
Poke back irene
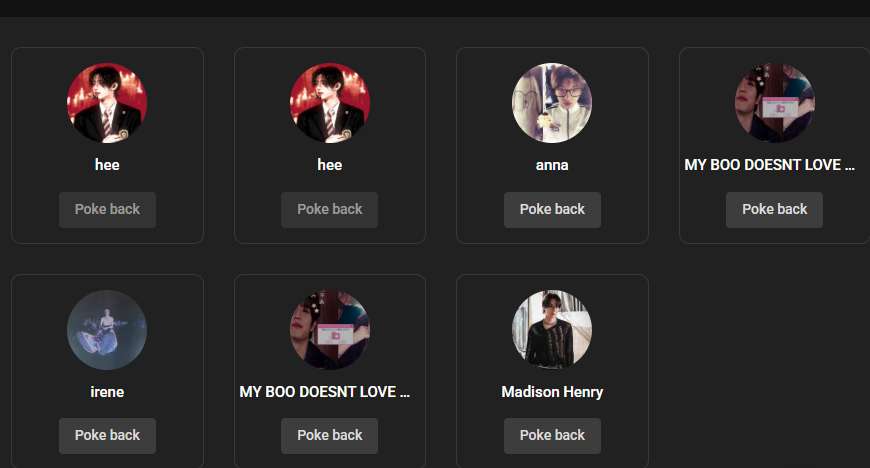[x=107, y=435]
